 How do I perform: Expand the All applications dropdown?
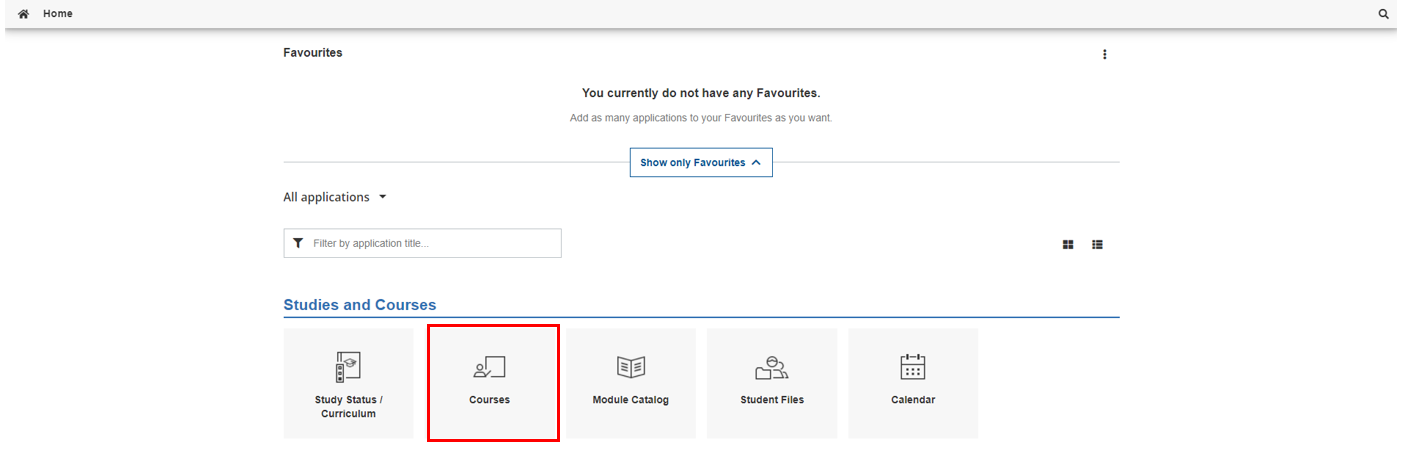335,197
